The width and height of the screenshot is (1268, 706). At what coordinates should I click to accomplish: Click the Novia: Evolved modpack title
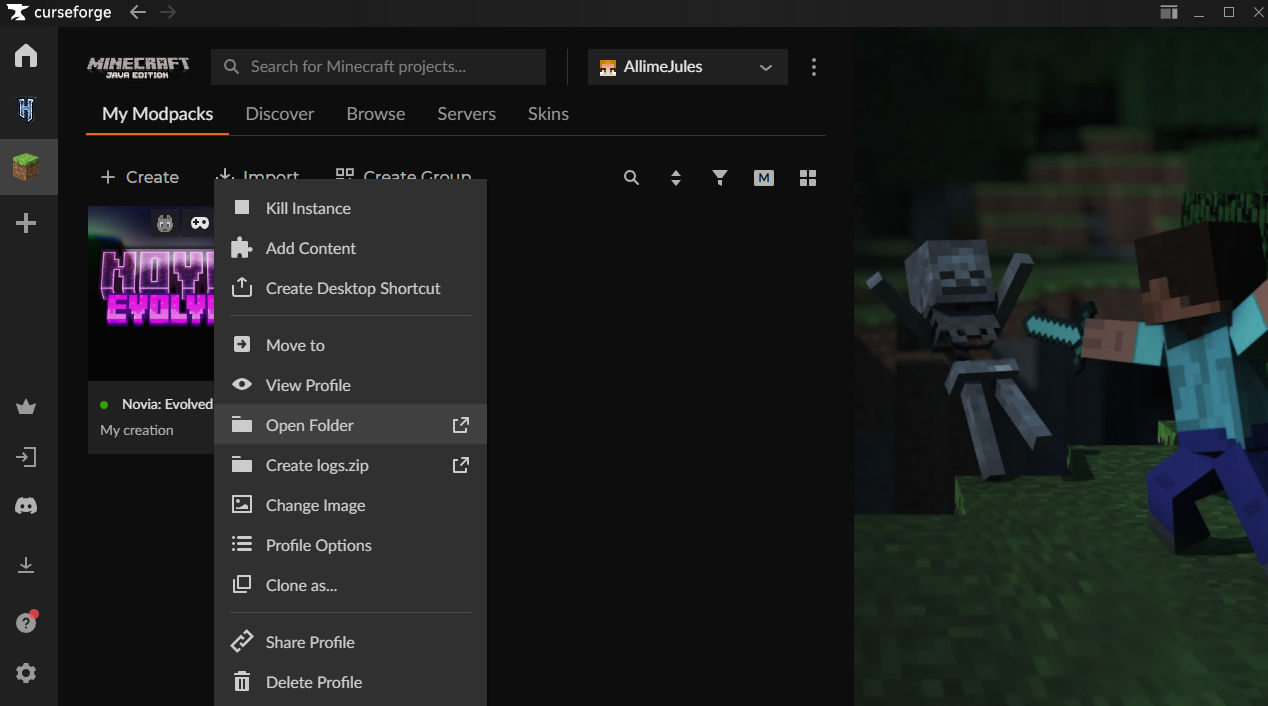pyautogui.click(x=167, y=404)
